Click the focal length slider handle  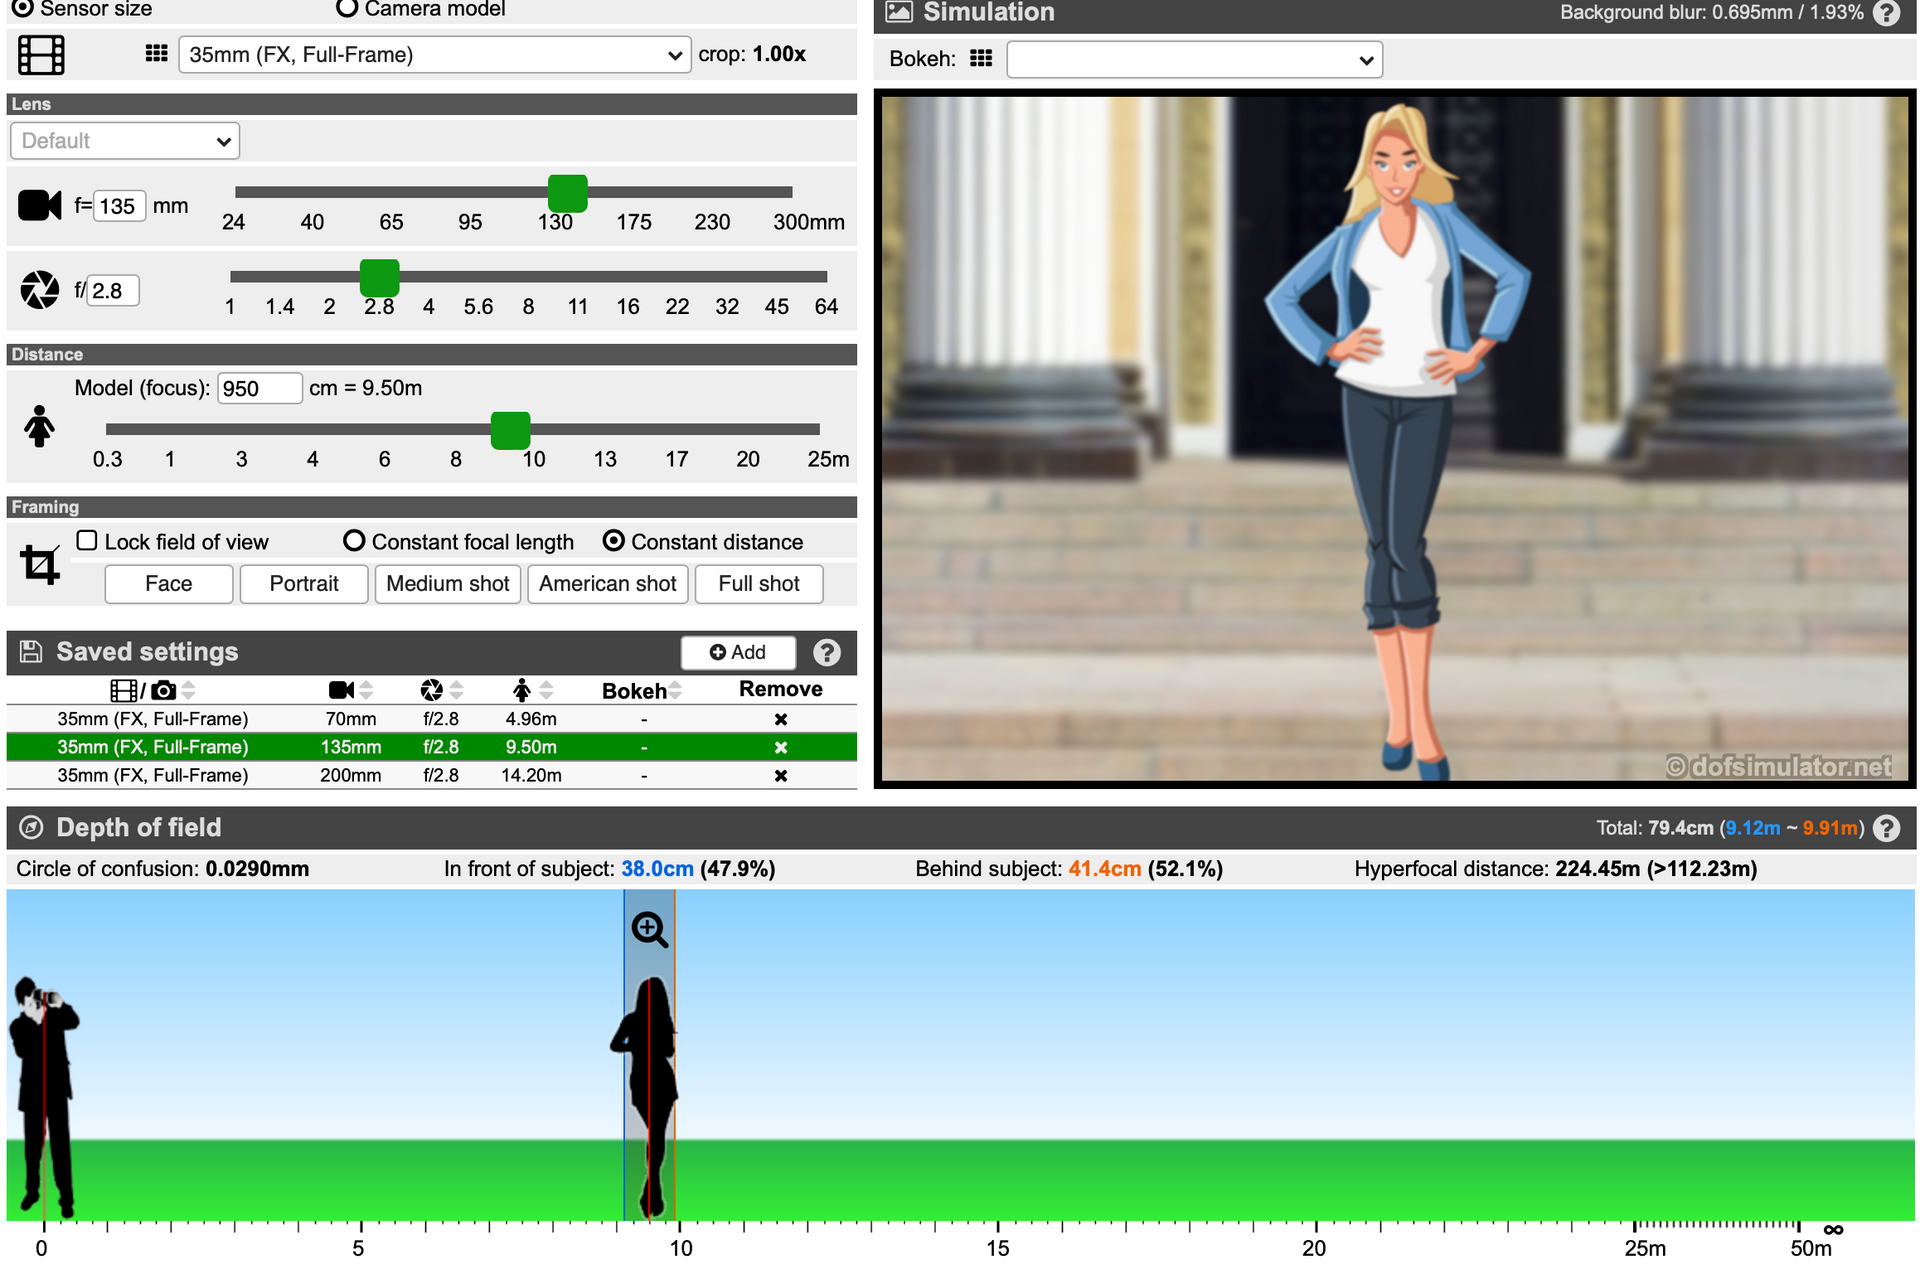point(567,192)
